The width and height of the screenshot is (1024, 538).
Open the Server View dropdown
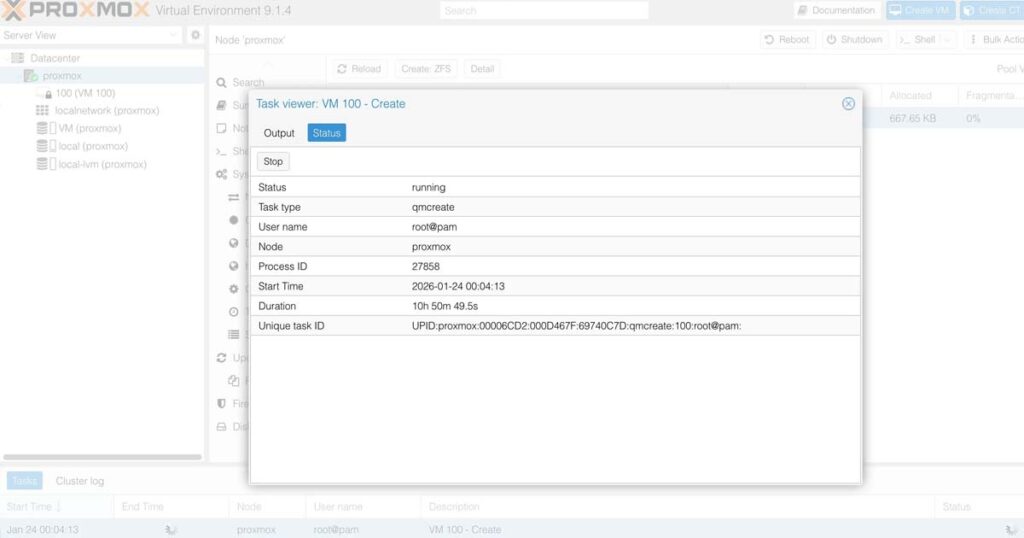coord(91,35)
